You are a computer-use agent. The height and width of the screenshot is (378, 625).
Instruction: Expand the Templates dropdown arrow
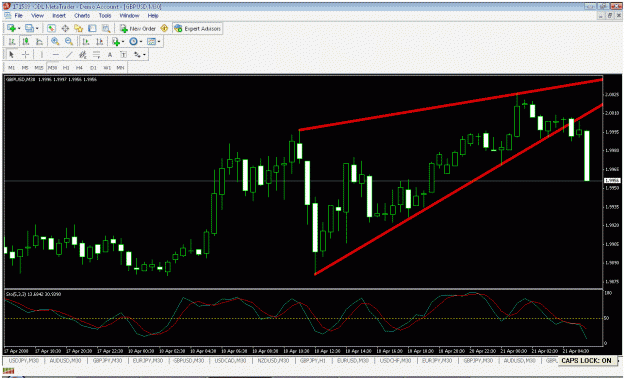coord(159,42)
